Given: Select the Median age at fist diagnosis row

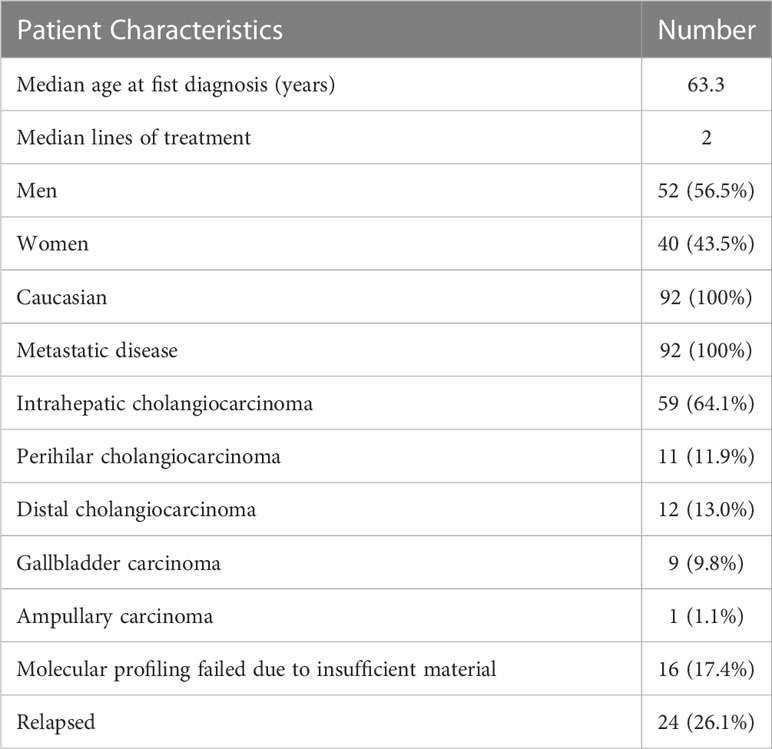Looking at the screenshot, I should (386, 85).
